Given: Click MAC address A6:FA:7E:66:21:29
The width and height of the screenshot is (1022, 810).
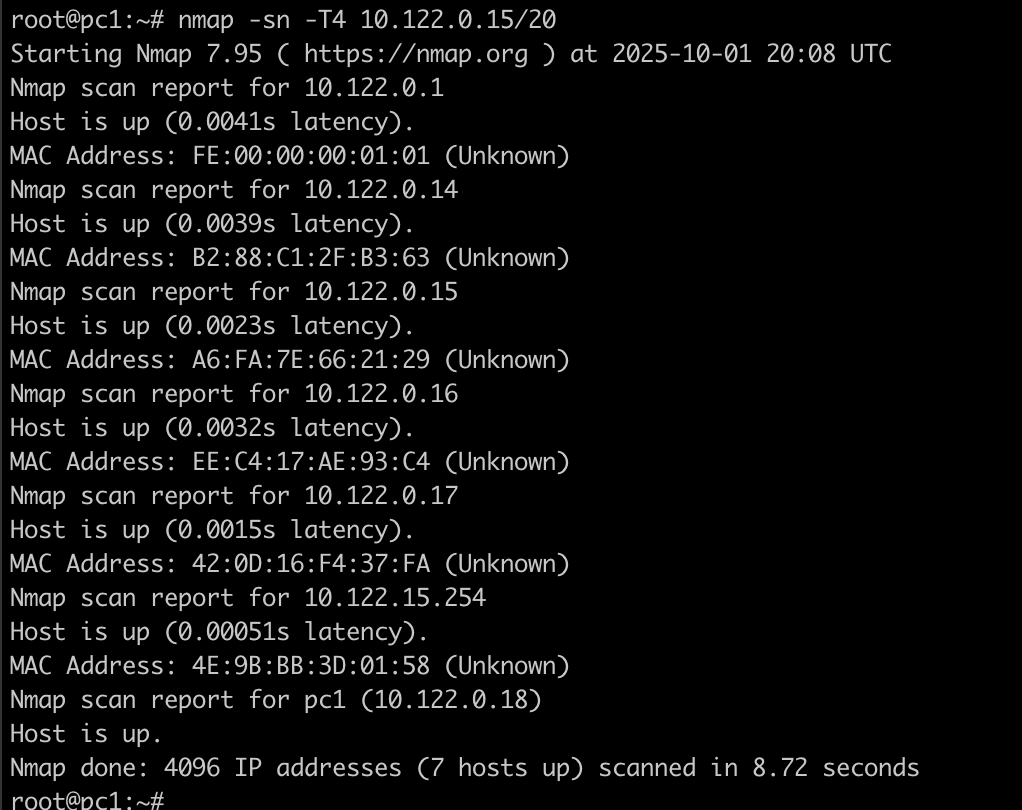Looking at the screenshot, I should pyautogui.click(x=310, y=360).
